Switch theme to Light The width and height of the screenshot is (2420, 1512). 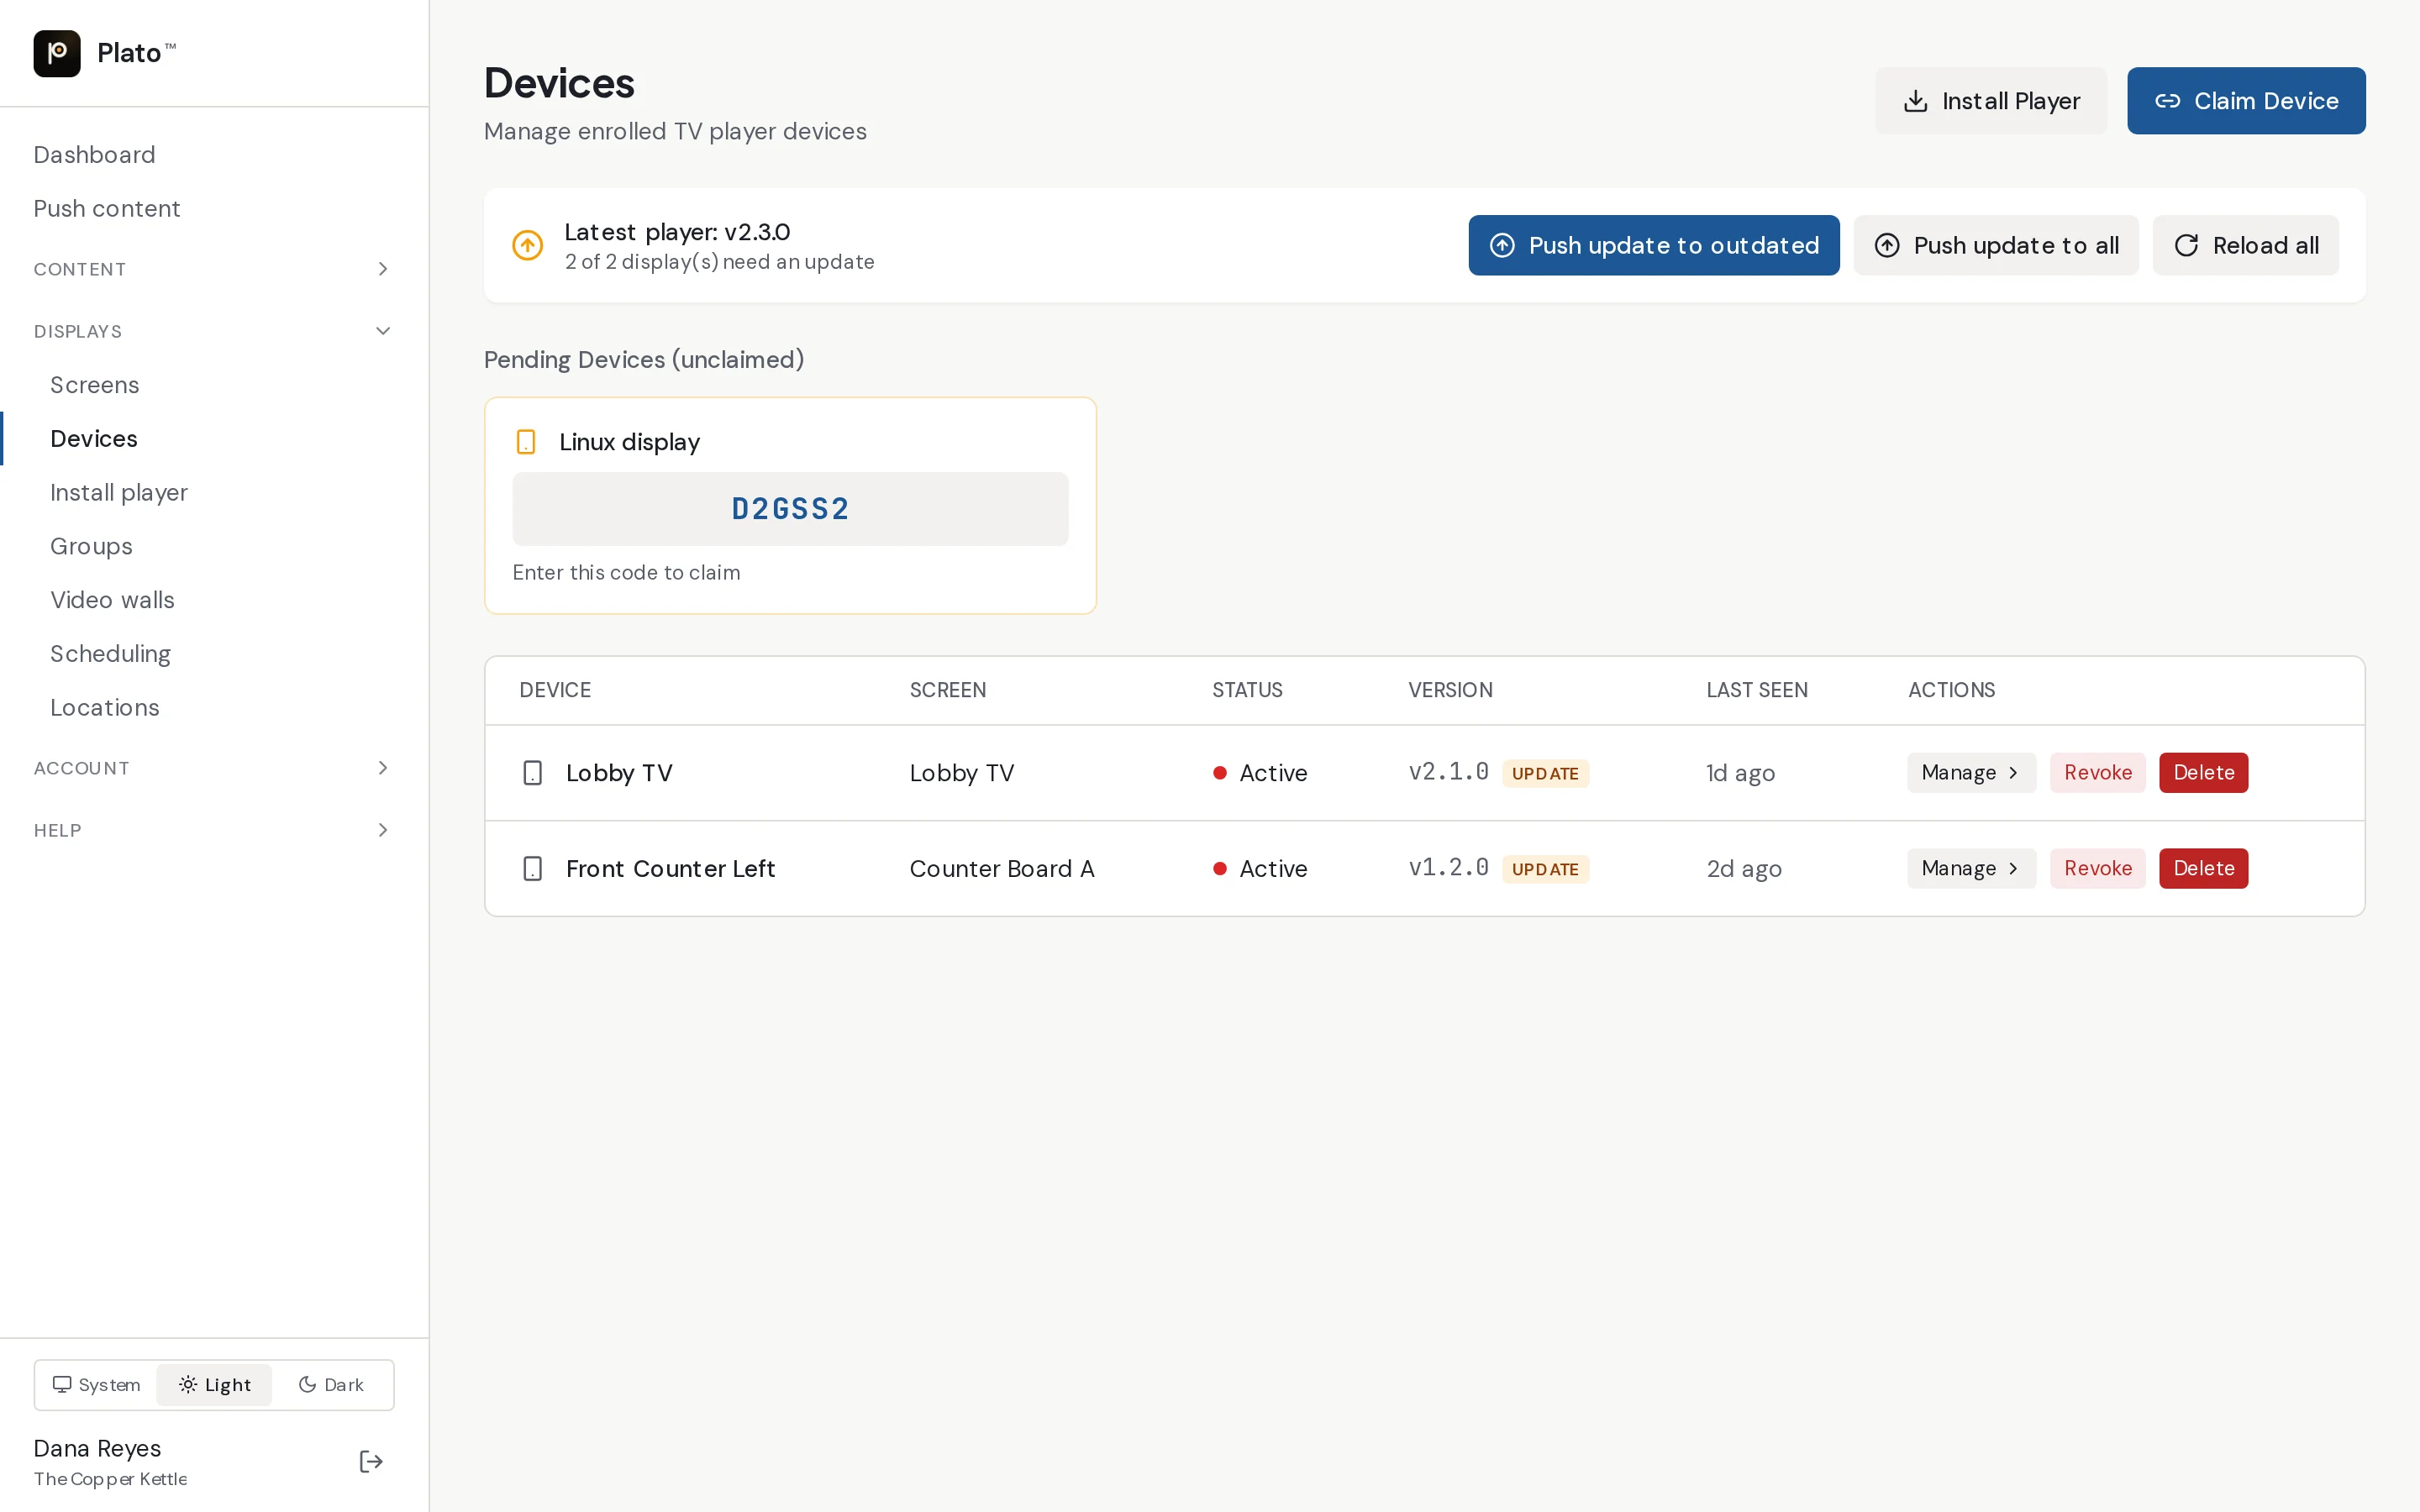[214, 1385]
